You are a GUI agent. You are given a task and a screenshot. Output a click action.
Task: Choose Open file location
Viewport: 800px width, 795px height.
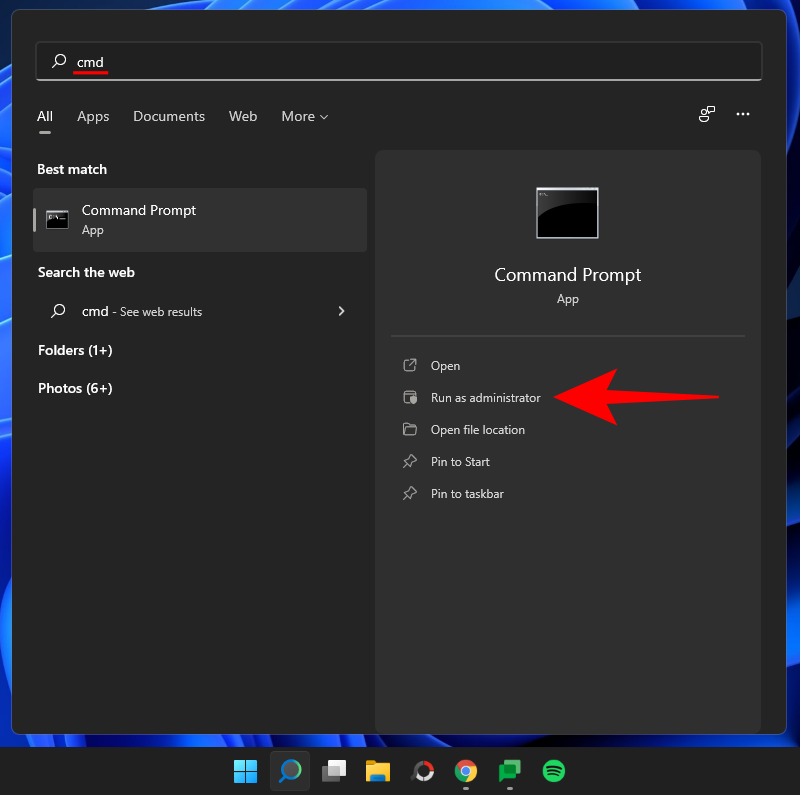click(477, 430)
